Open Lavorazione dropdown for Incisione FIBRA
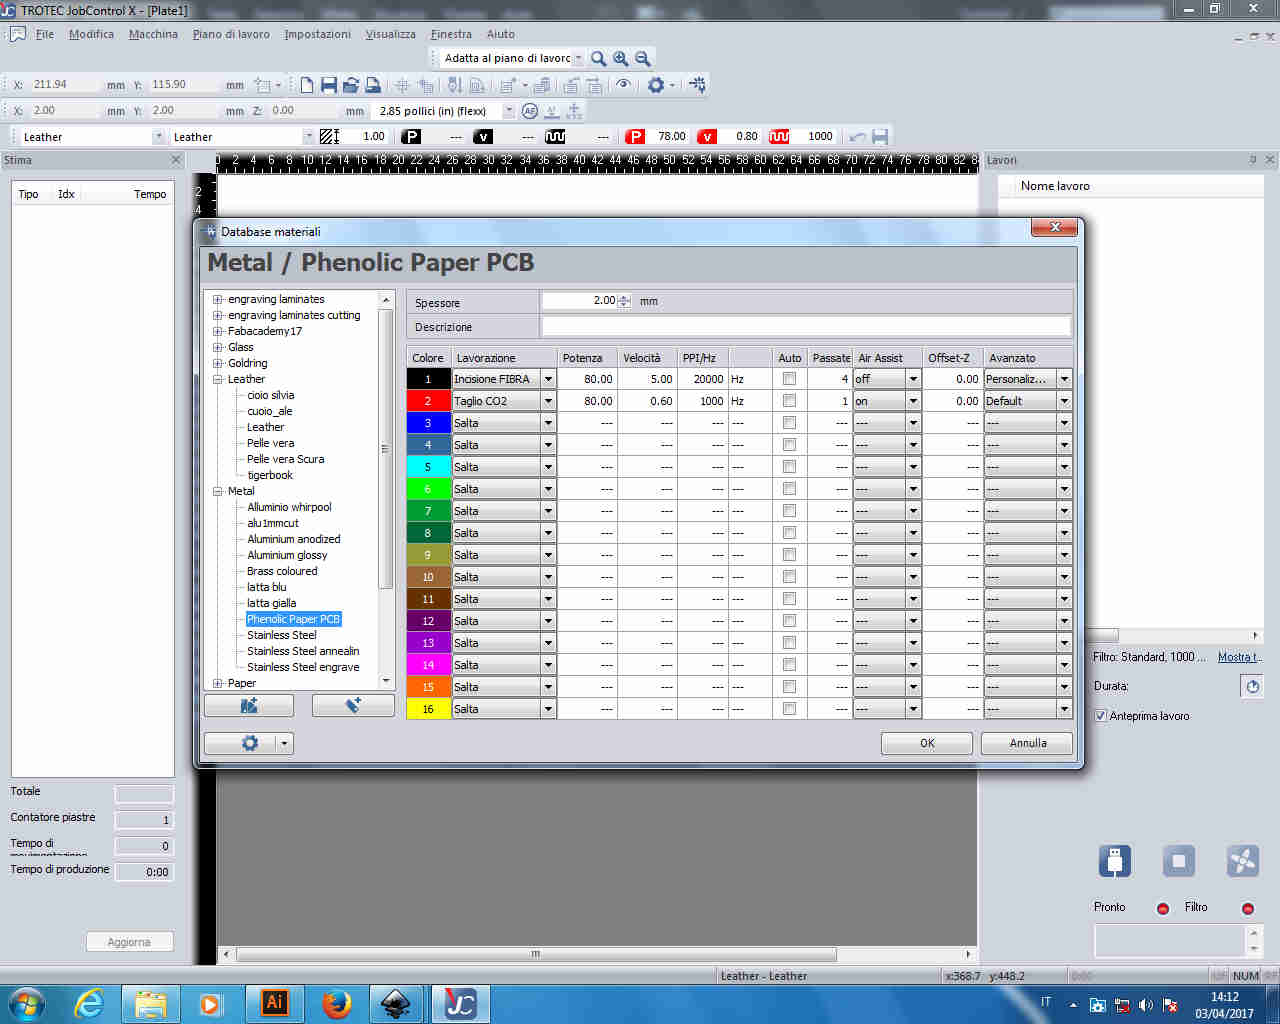 tap(548, 379)
